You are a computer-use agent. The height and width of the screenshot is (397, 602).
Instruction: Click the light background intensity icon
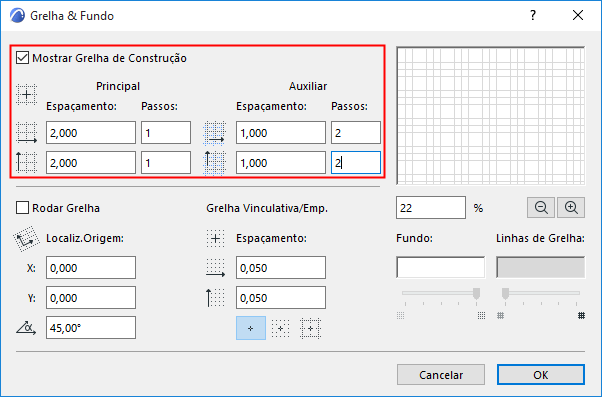point(400,316)
